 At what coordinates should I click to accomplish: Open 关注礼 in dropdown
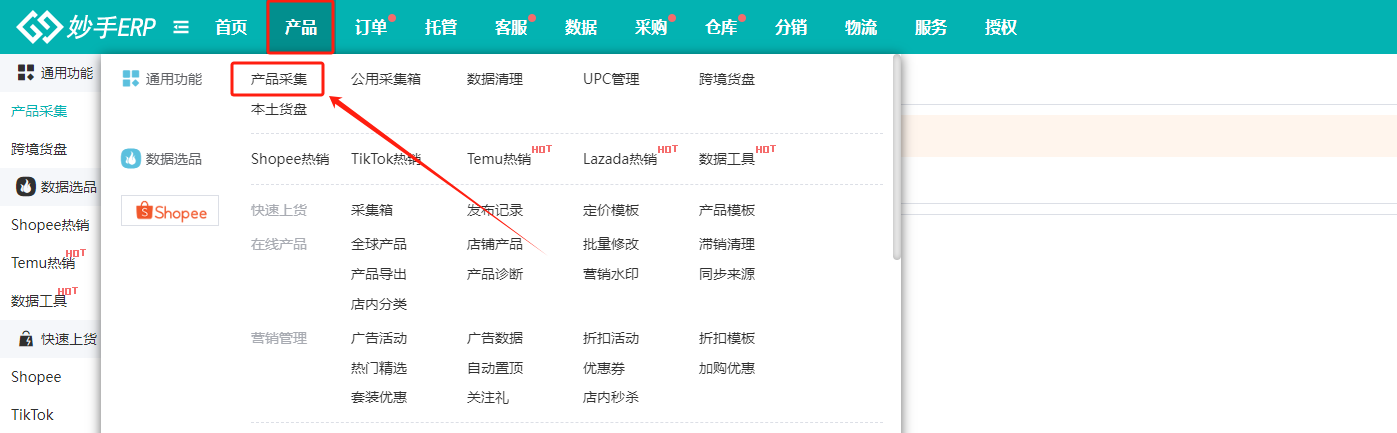click(488, 397)
